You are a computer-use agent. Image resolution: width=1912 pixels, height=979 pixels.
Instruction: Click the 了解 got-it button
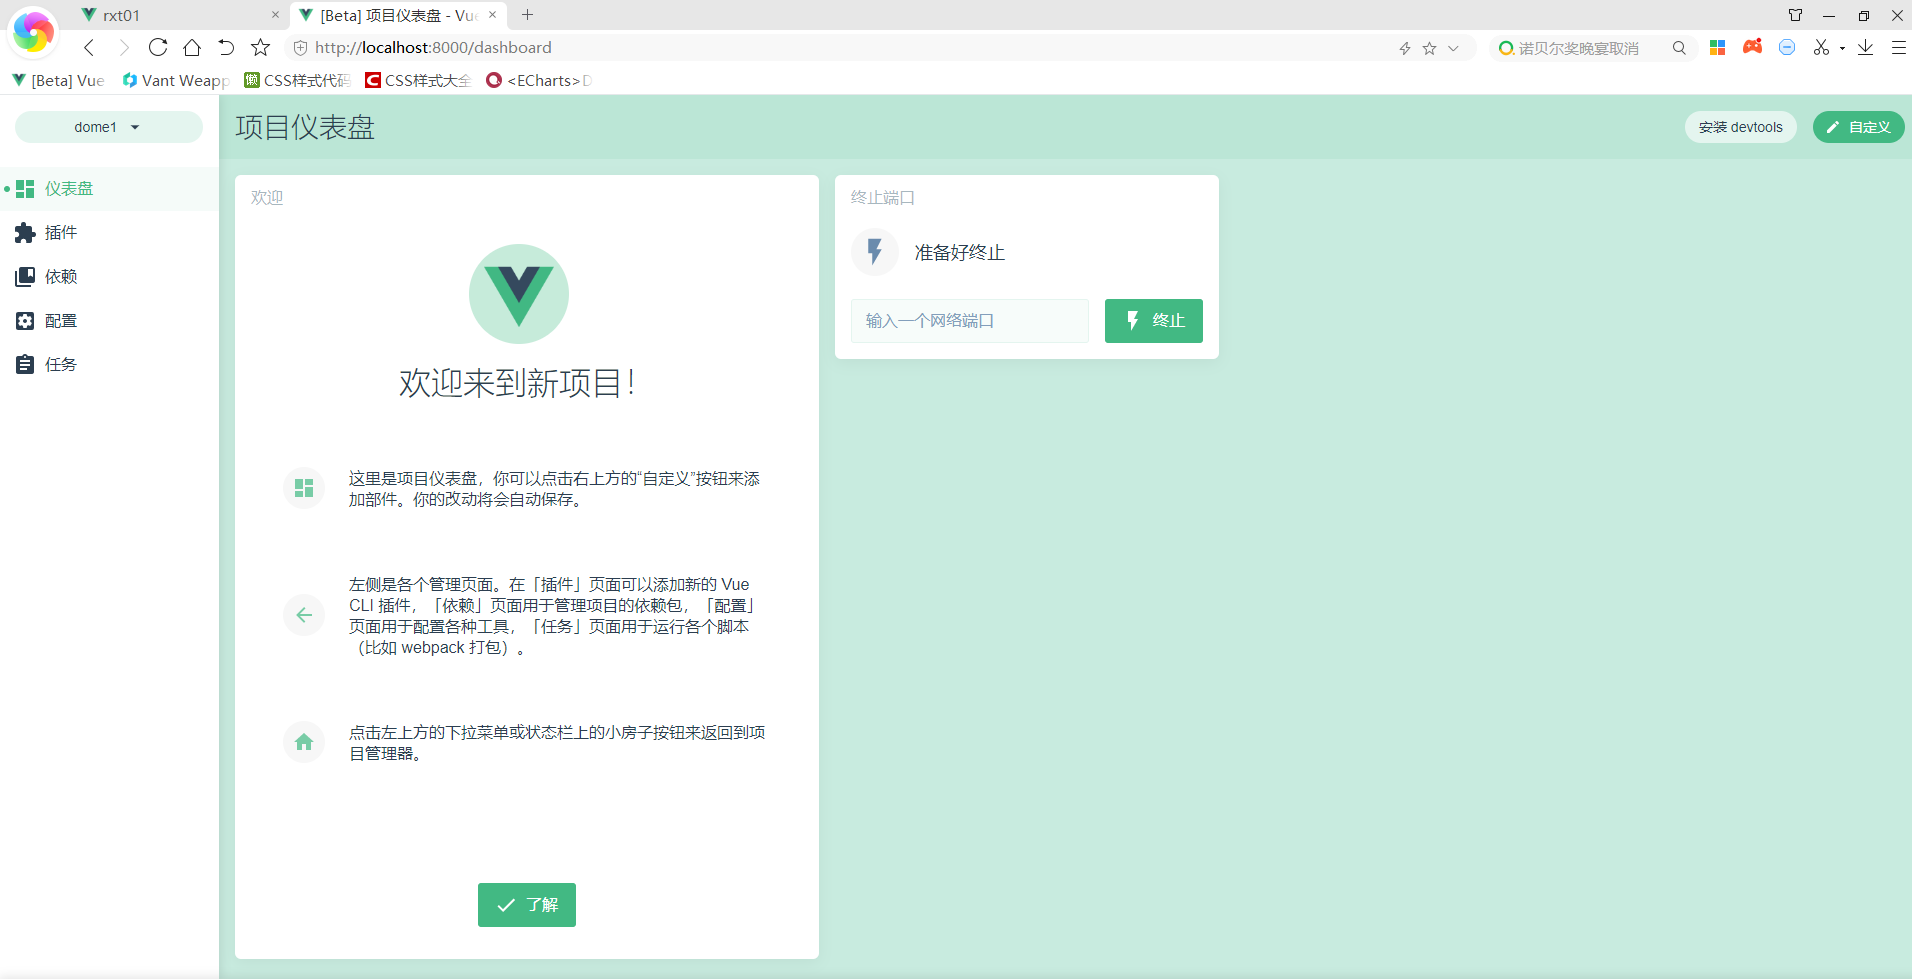click(x=526, y=904)
